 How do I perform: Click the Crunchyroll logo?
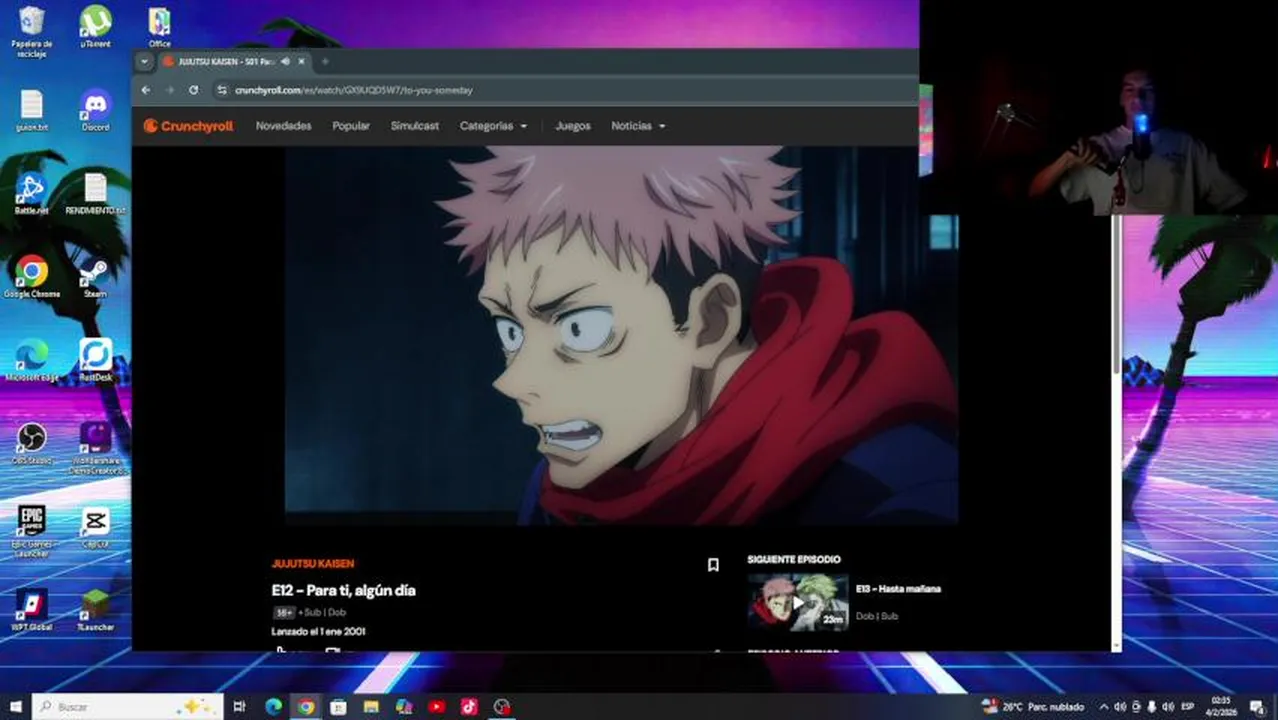[x=188, y=126]
